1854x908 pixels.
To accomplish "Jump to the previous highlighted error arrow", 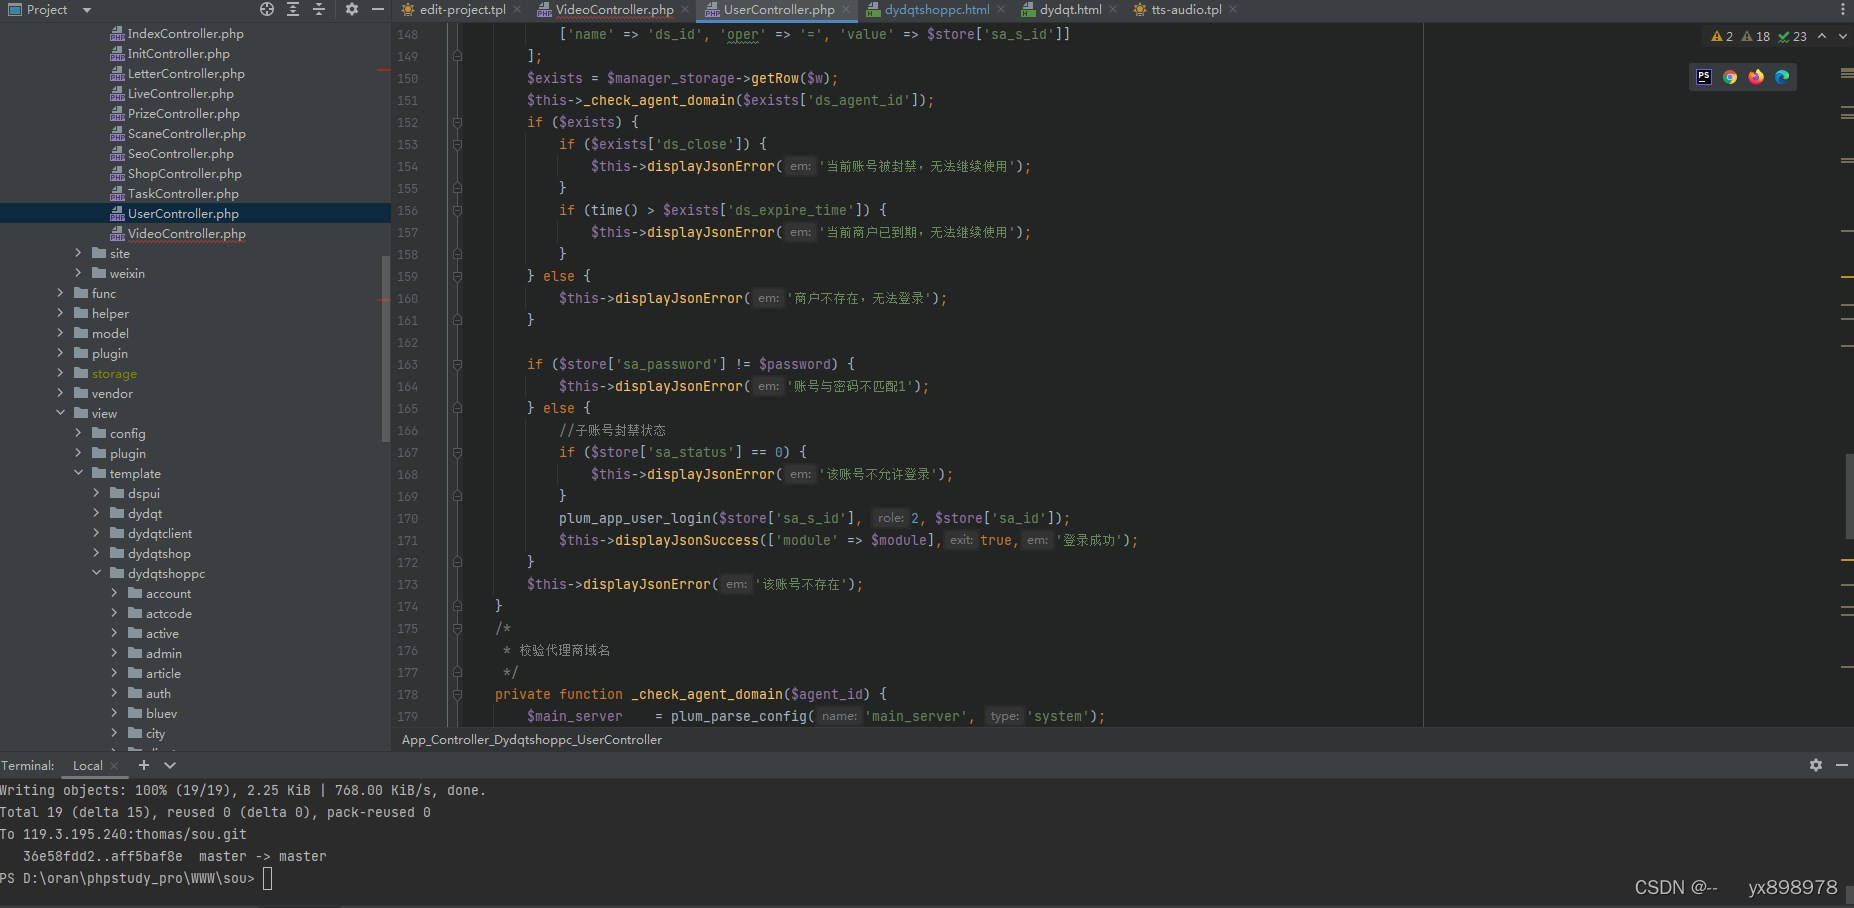I will tap(1822, 36).
